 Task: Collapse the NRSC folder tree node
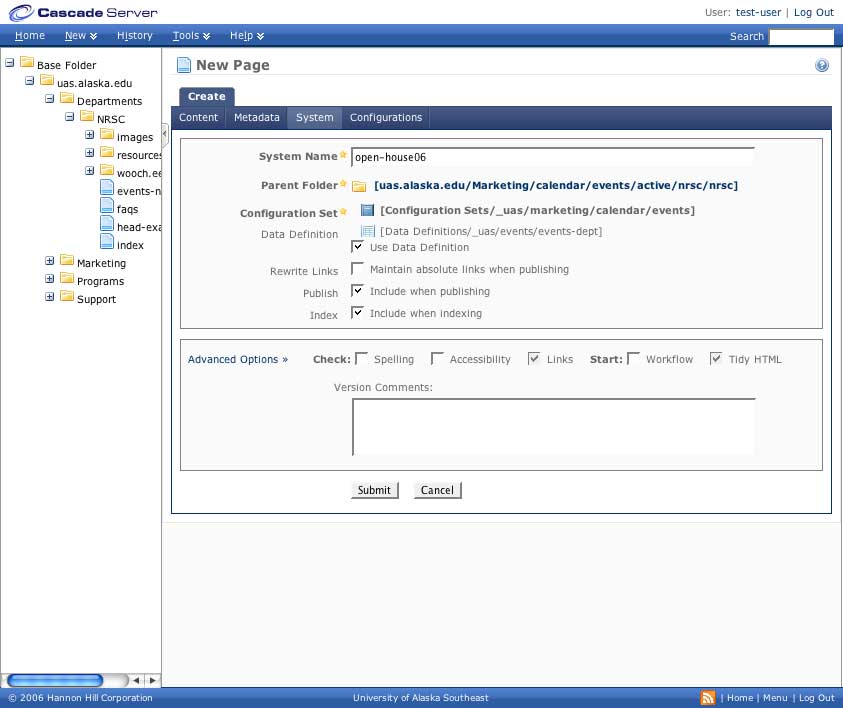70,118
